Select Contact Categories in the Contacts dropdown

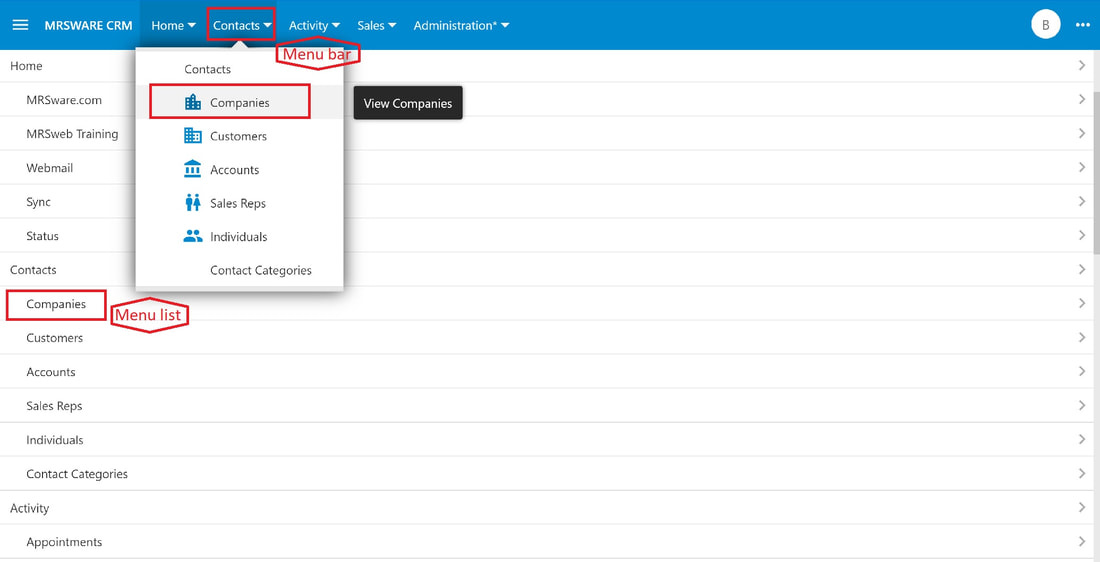point(239,270)
